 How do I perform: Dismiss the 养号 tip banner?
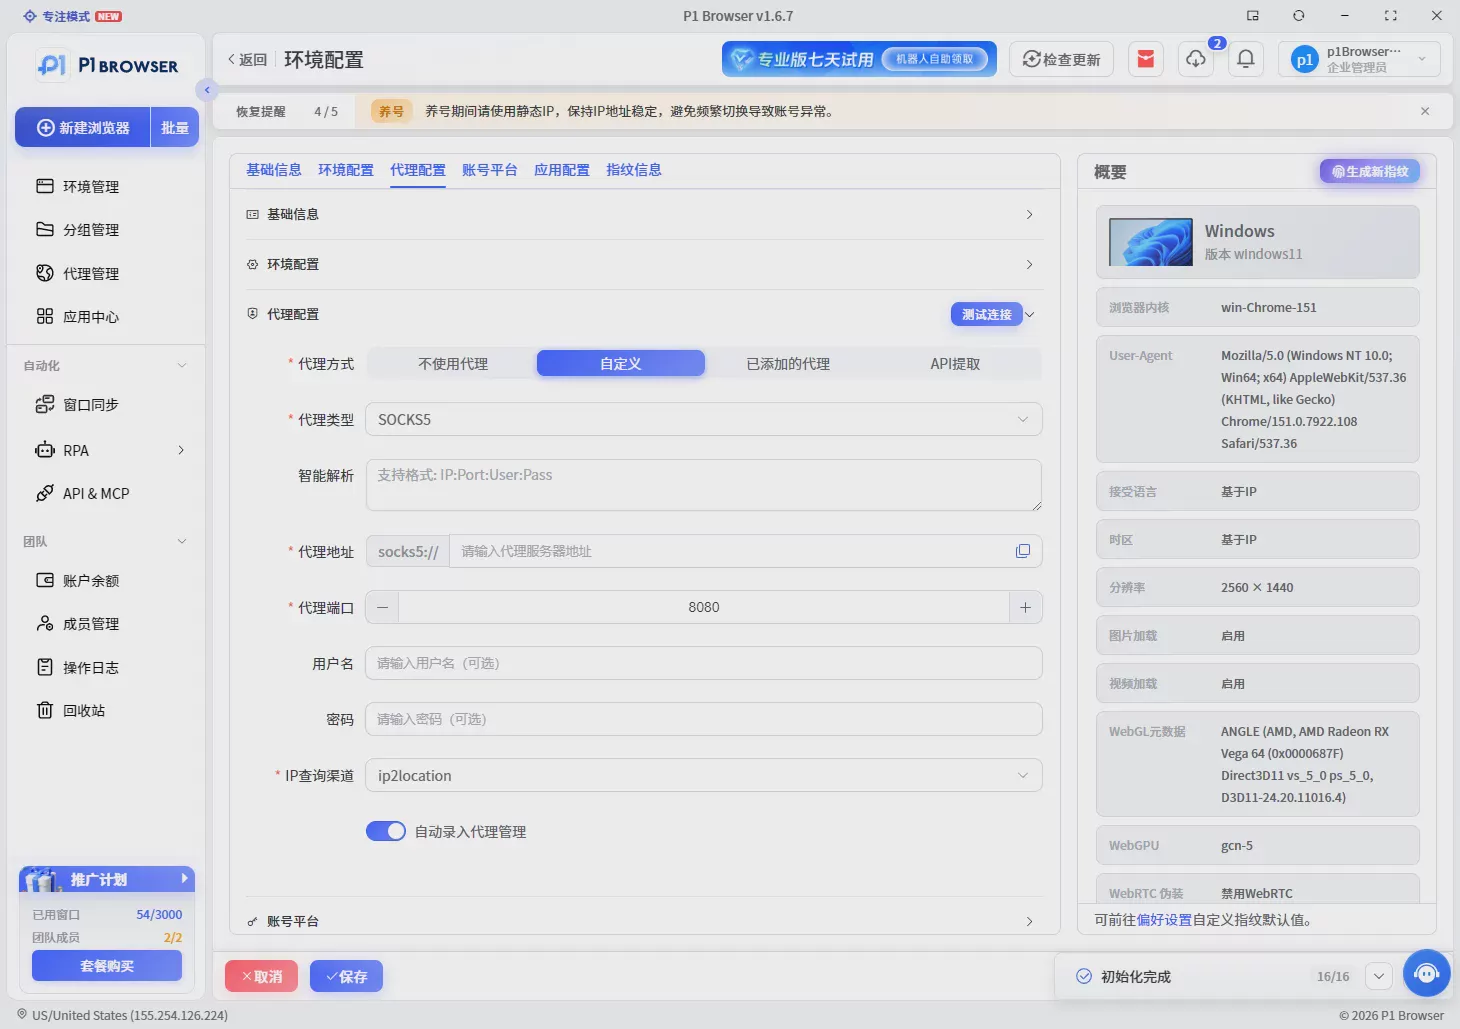click(1425, 111)
